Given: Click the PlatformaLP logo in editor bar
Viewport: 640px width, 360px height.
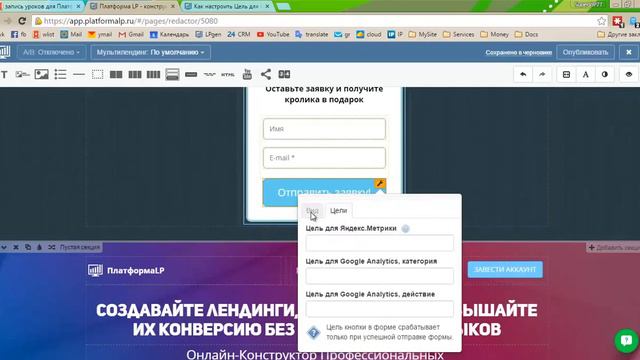Looking at the screenshot, I should 5,52.
